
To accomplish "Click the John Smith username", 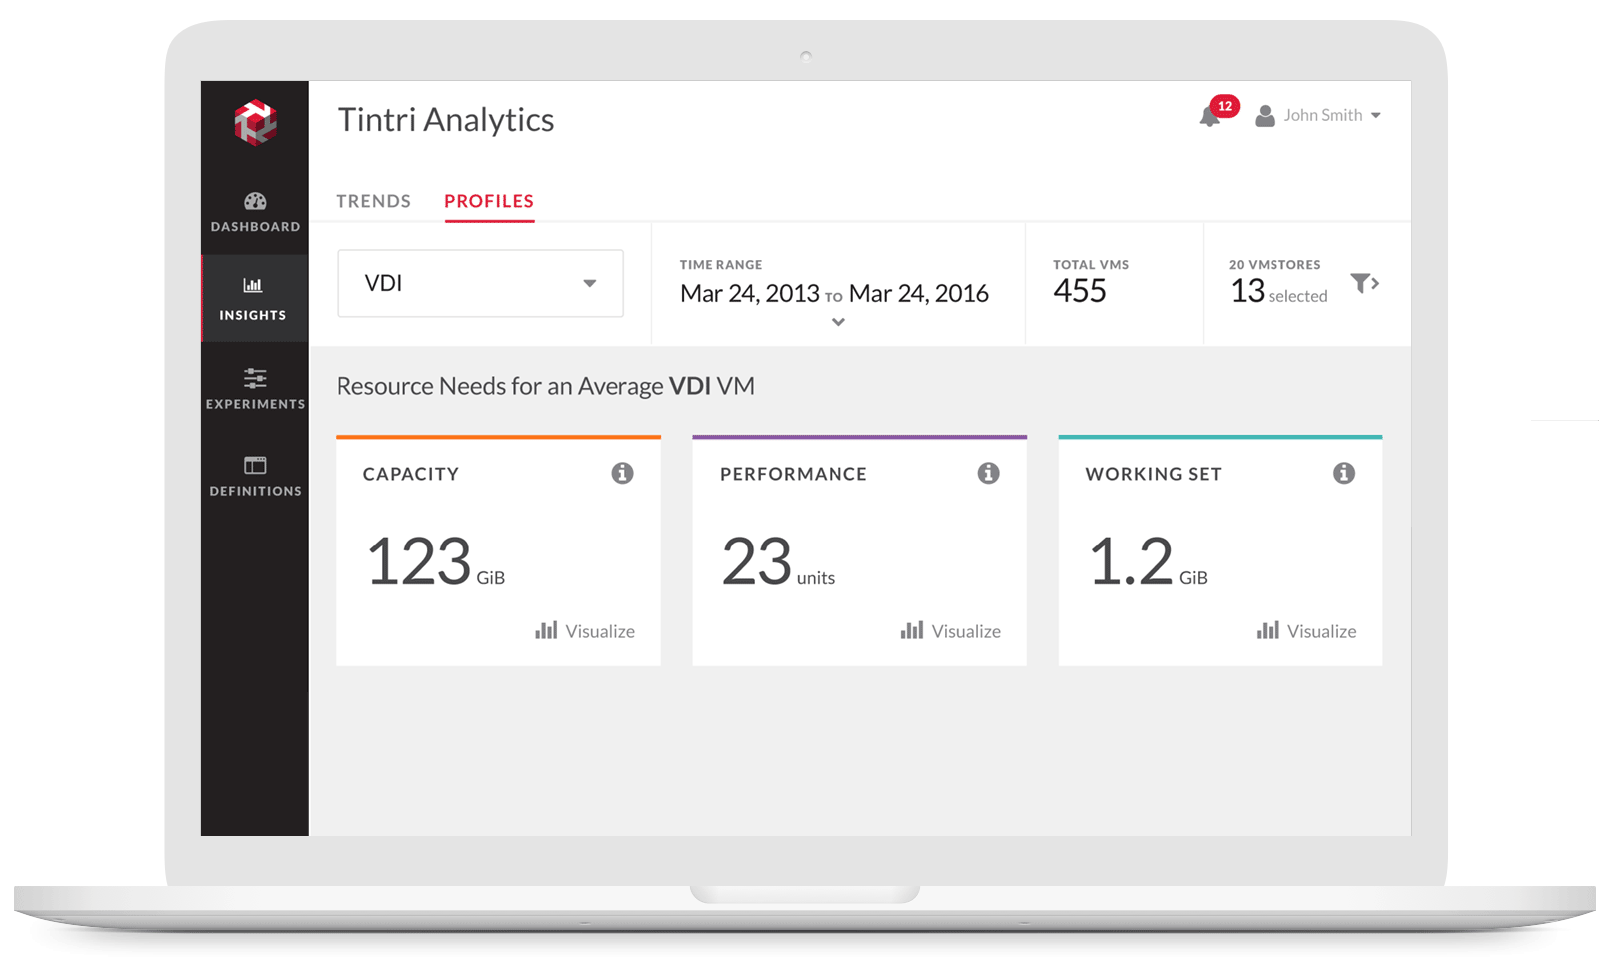I will click(x=1323, y=115).
